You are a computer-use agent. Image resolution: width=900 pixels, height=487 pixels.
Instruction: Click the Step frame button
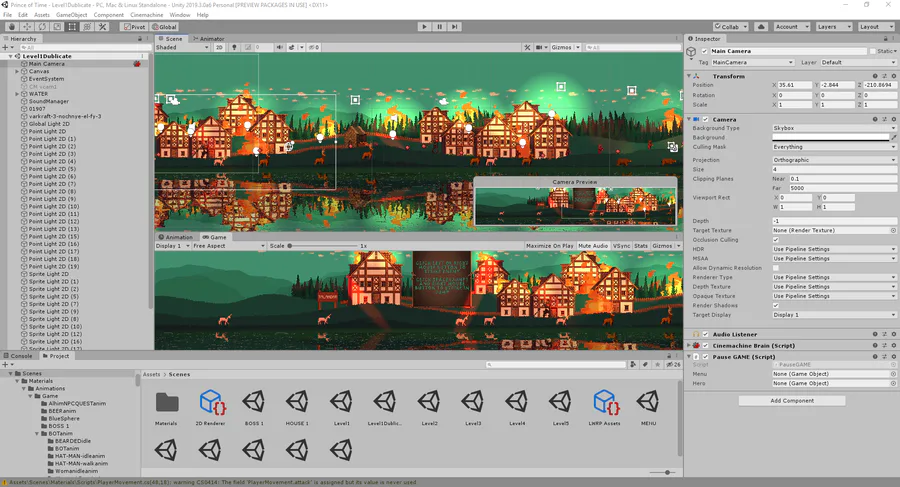[454, 26]
